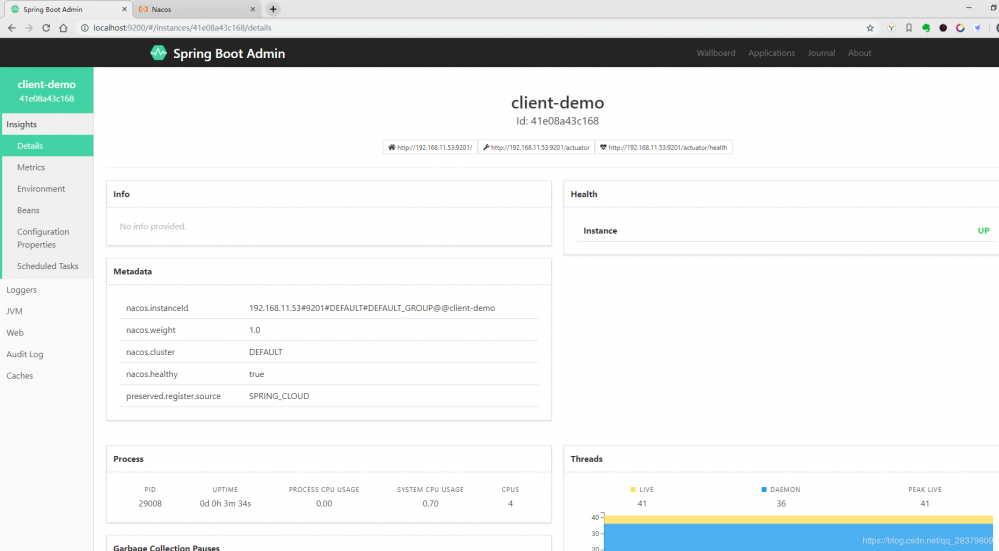Image resolution: width=999 pixels, height=551 pixels.
Task: Open Scheduled Tasks in the sidebar
Action: pos(47,266)
